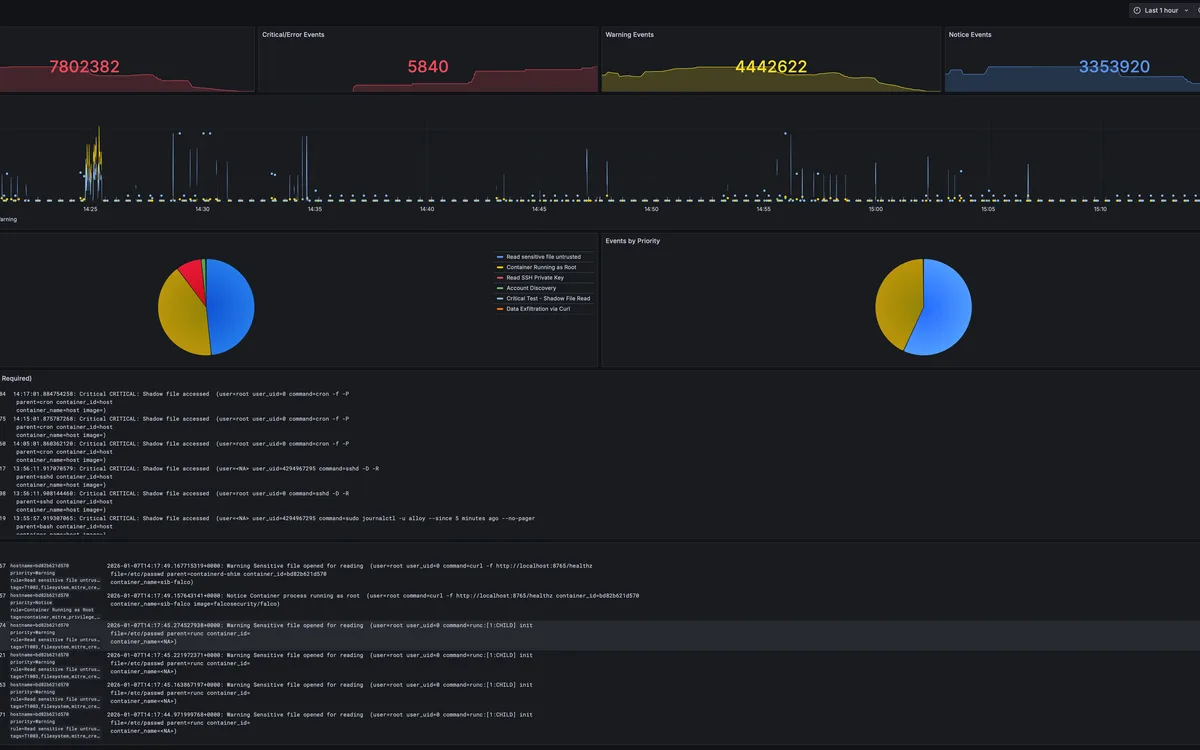Open the Critical/Error Events panel title
Image resolution: width=1200 pixels, height=750 pixels.
[293, 35]
